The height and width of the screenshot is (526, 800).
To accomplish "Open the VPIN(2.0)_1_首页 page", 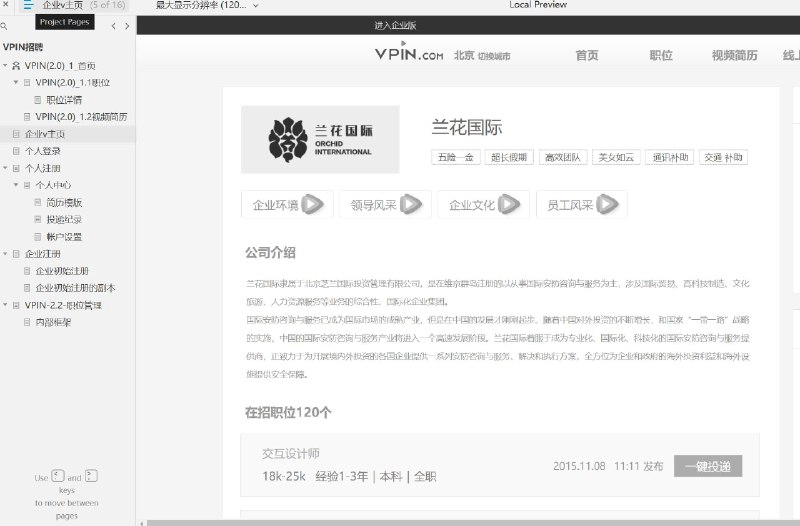I will click(60, 66).
